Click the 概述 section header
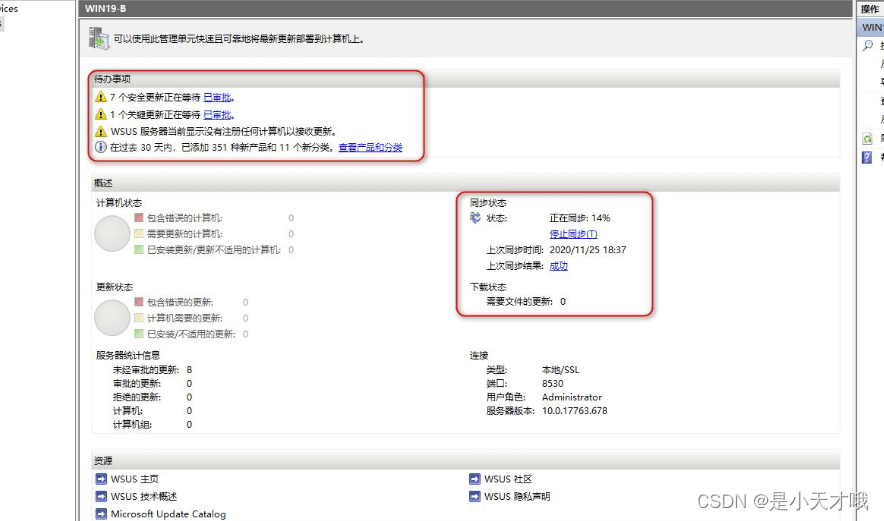The image size is (884, 521). pyautogui.click(x=465, y=183)
